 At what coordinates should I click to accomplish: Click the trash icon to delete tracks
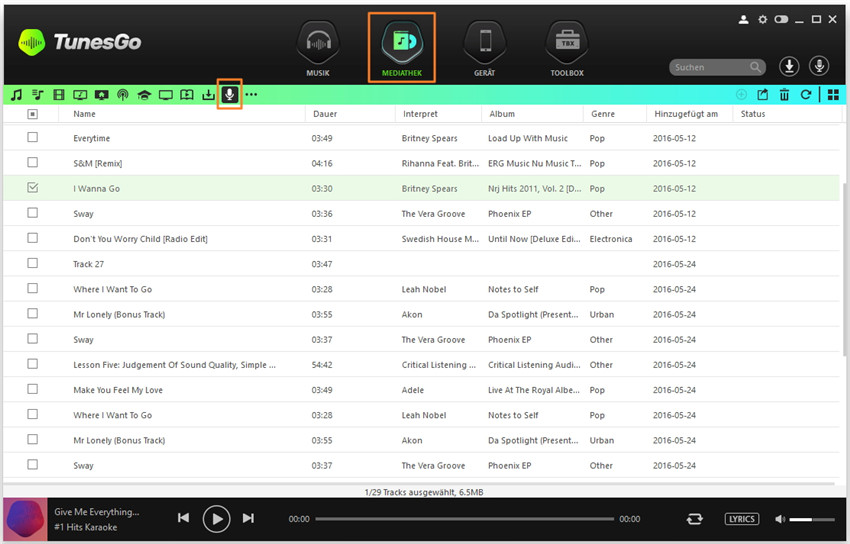tap(784, 95)
